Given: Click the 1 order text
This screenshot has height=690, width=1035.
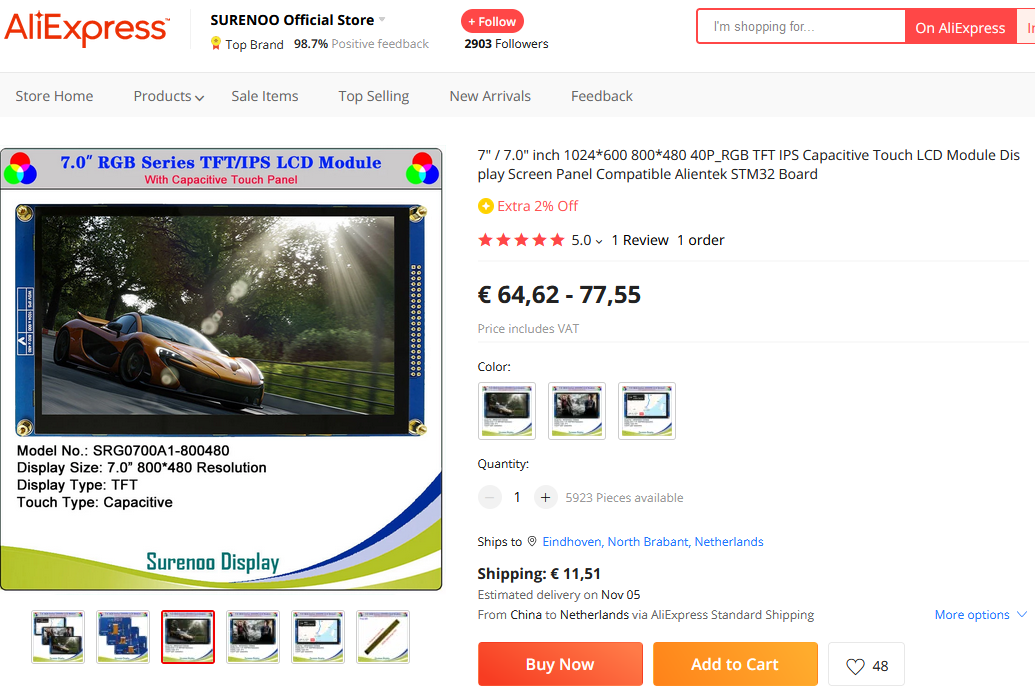Looking at the screenshot, I should 700,240.
